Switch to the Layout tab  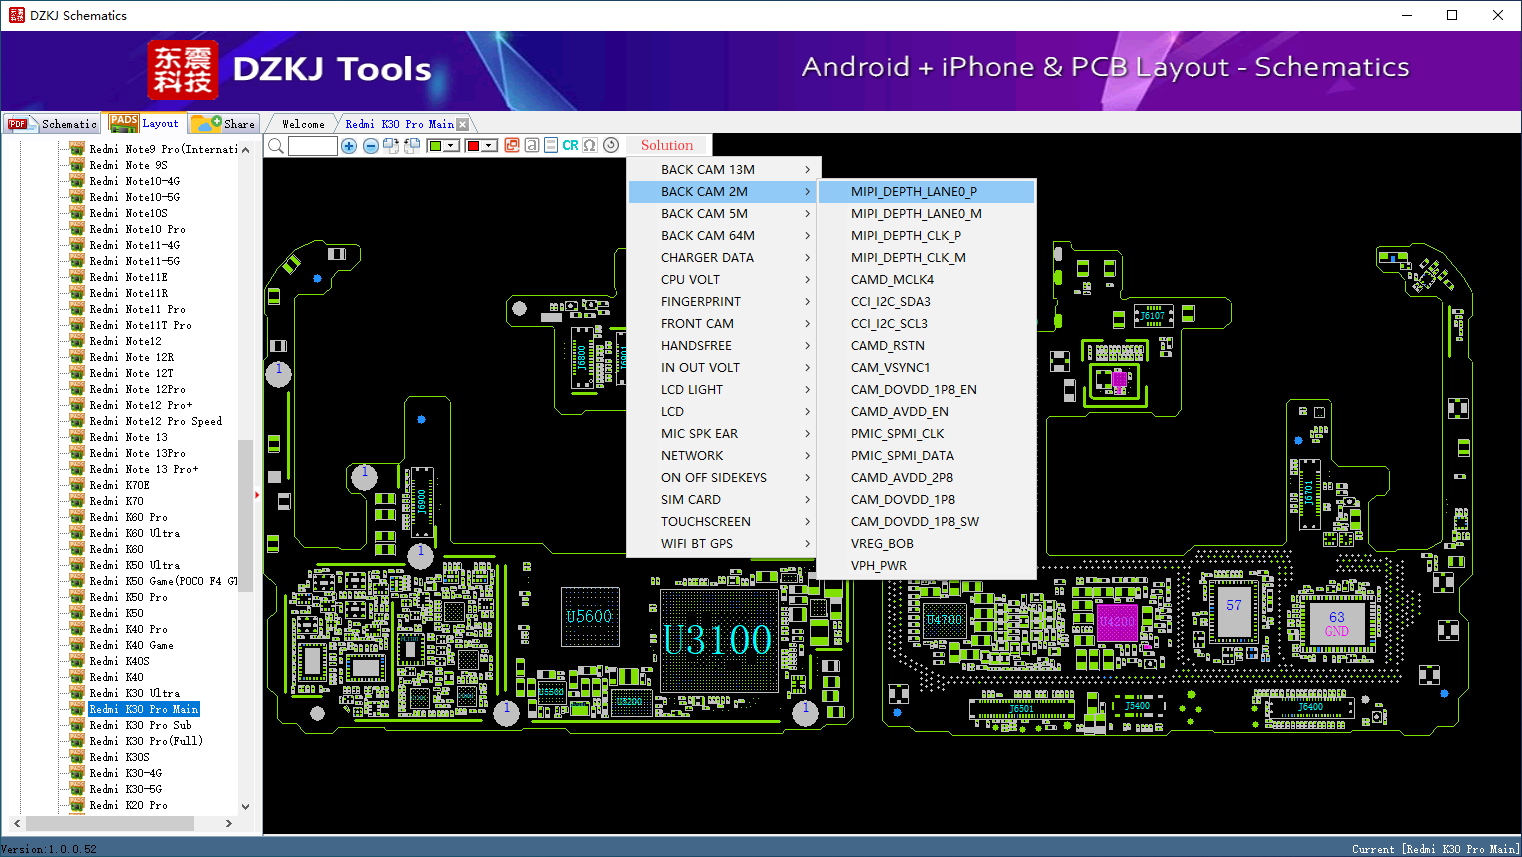(x=145, y=123)
